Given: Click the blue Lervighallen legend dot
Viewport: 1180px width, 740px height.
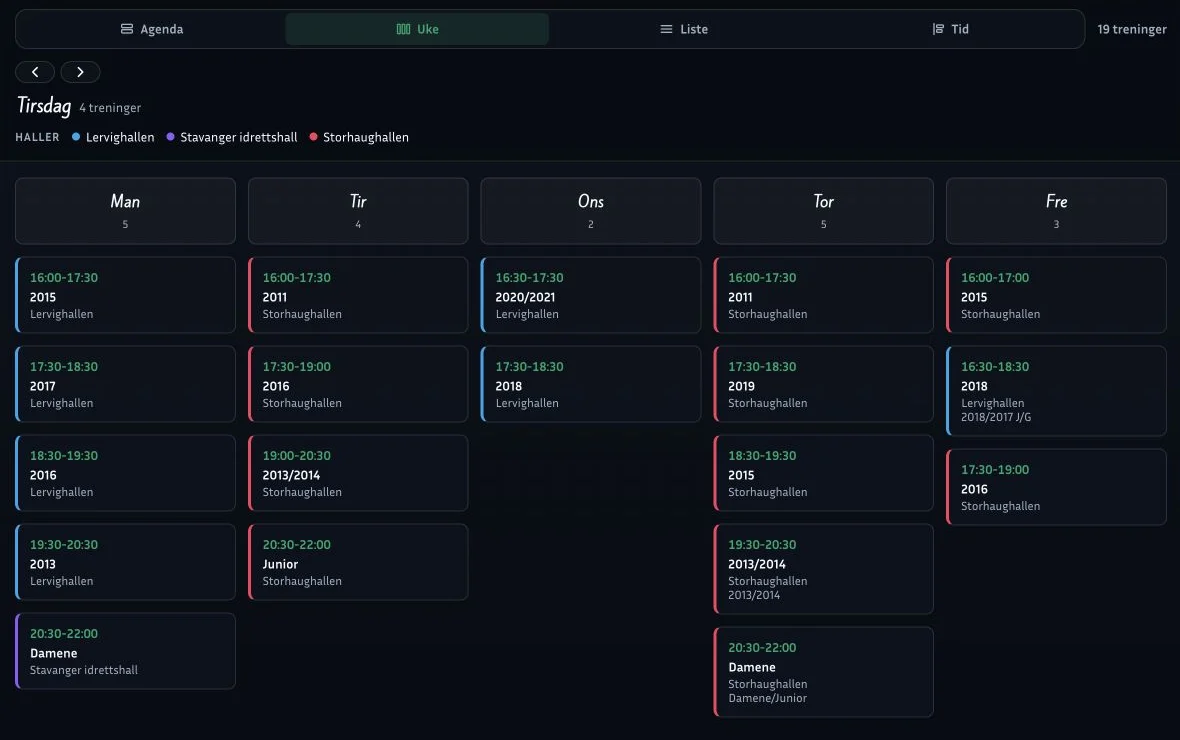Looking at the screenshot, I should pyautogui.click(x=76, y=137).
